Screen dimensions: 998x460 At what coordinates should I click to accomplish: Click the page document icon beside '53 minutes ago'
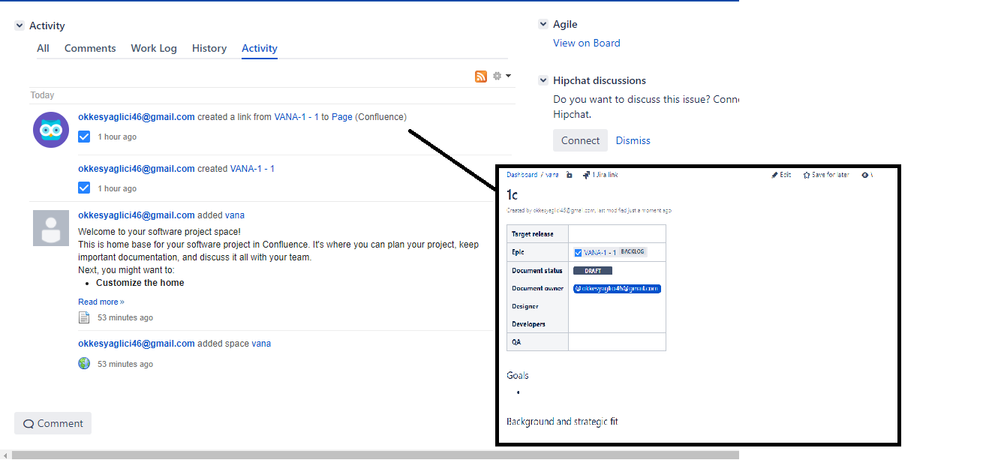[x=84, y=317]
